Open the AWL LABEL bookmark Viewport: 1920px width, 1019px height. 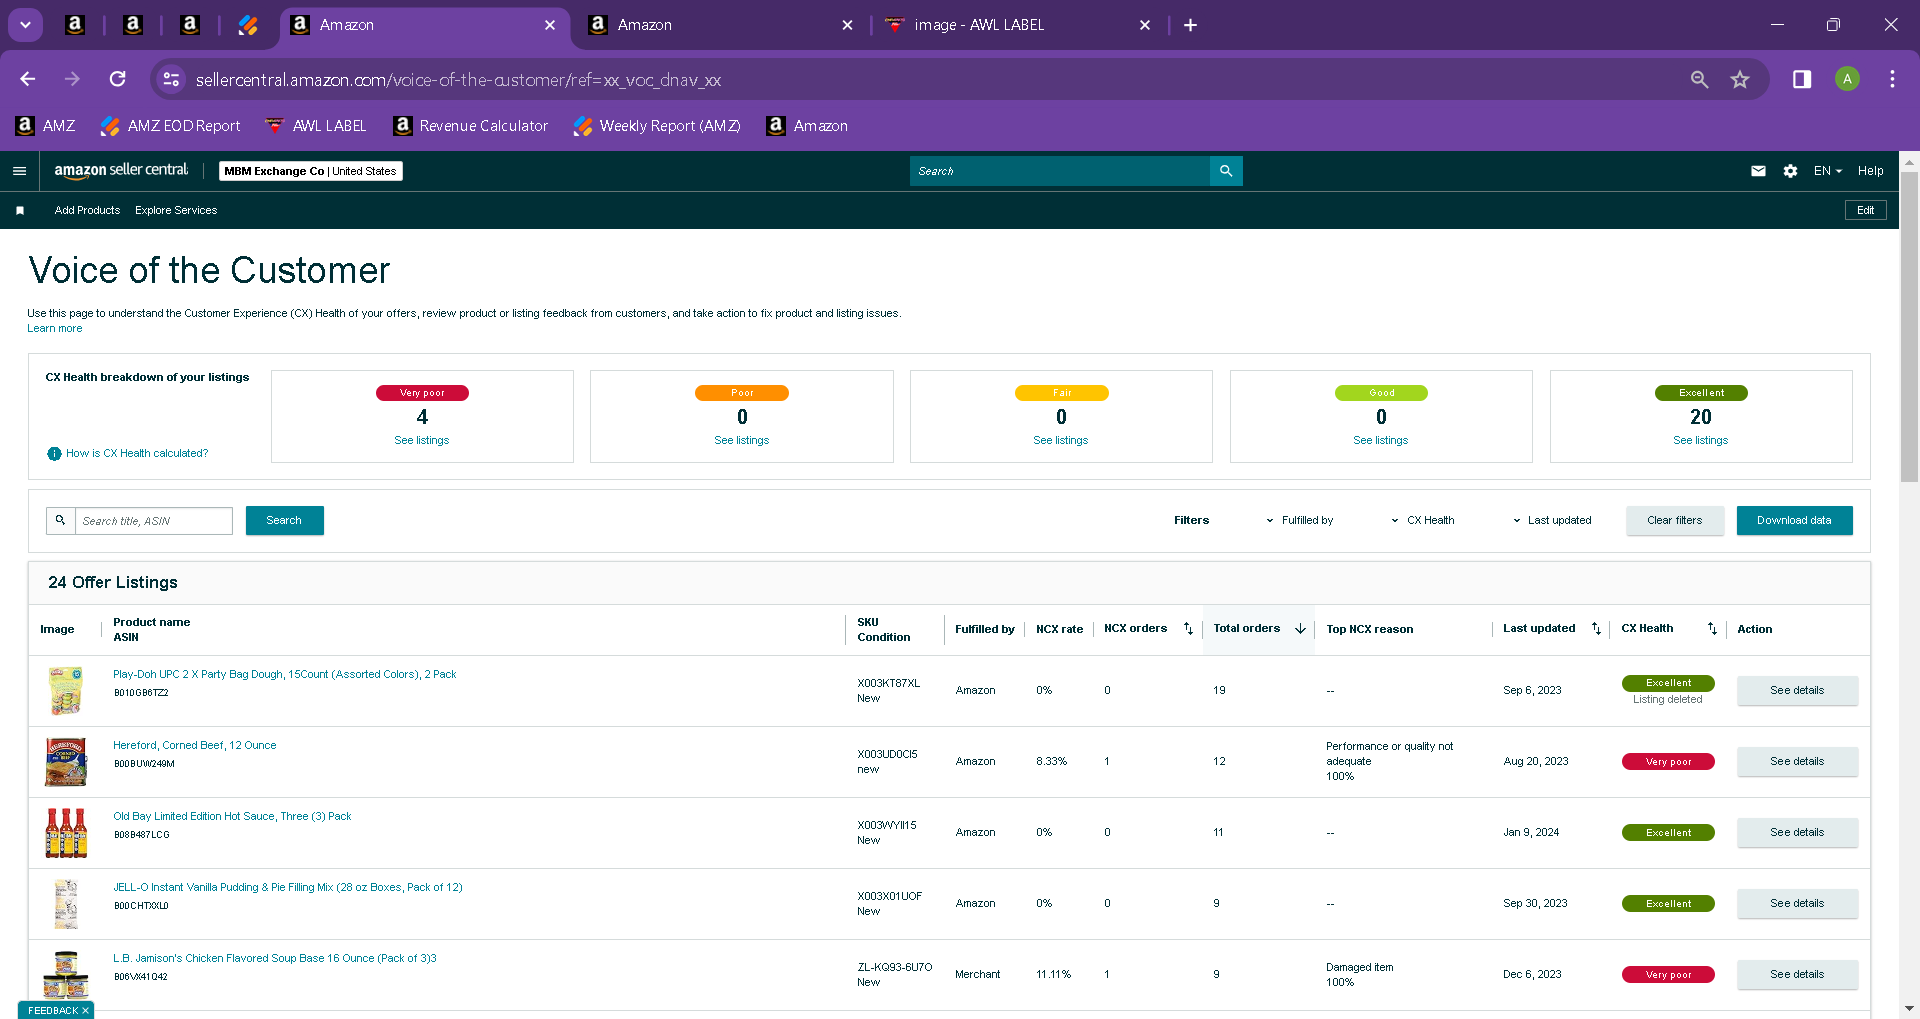pyautogui.click(x=316, y=126)
